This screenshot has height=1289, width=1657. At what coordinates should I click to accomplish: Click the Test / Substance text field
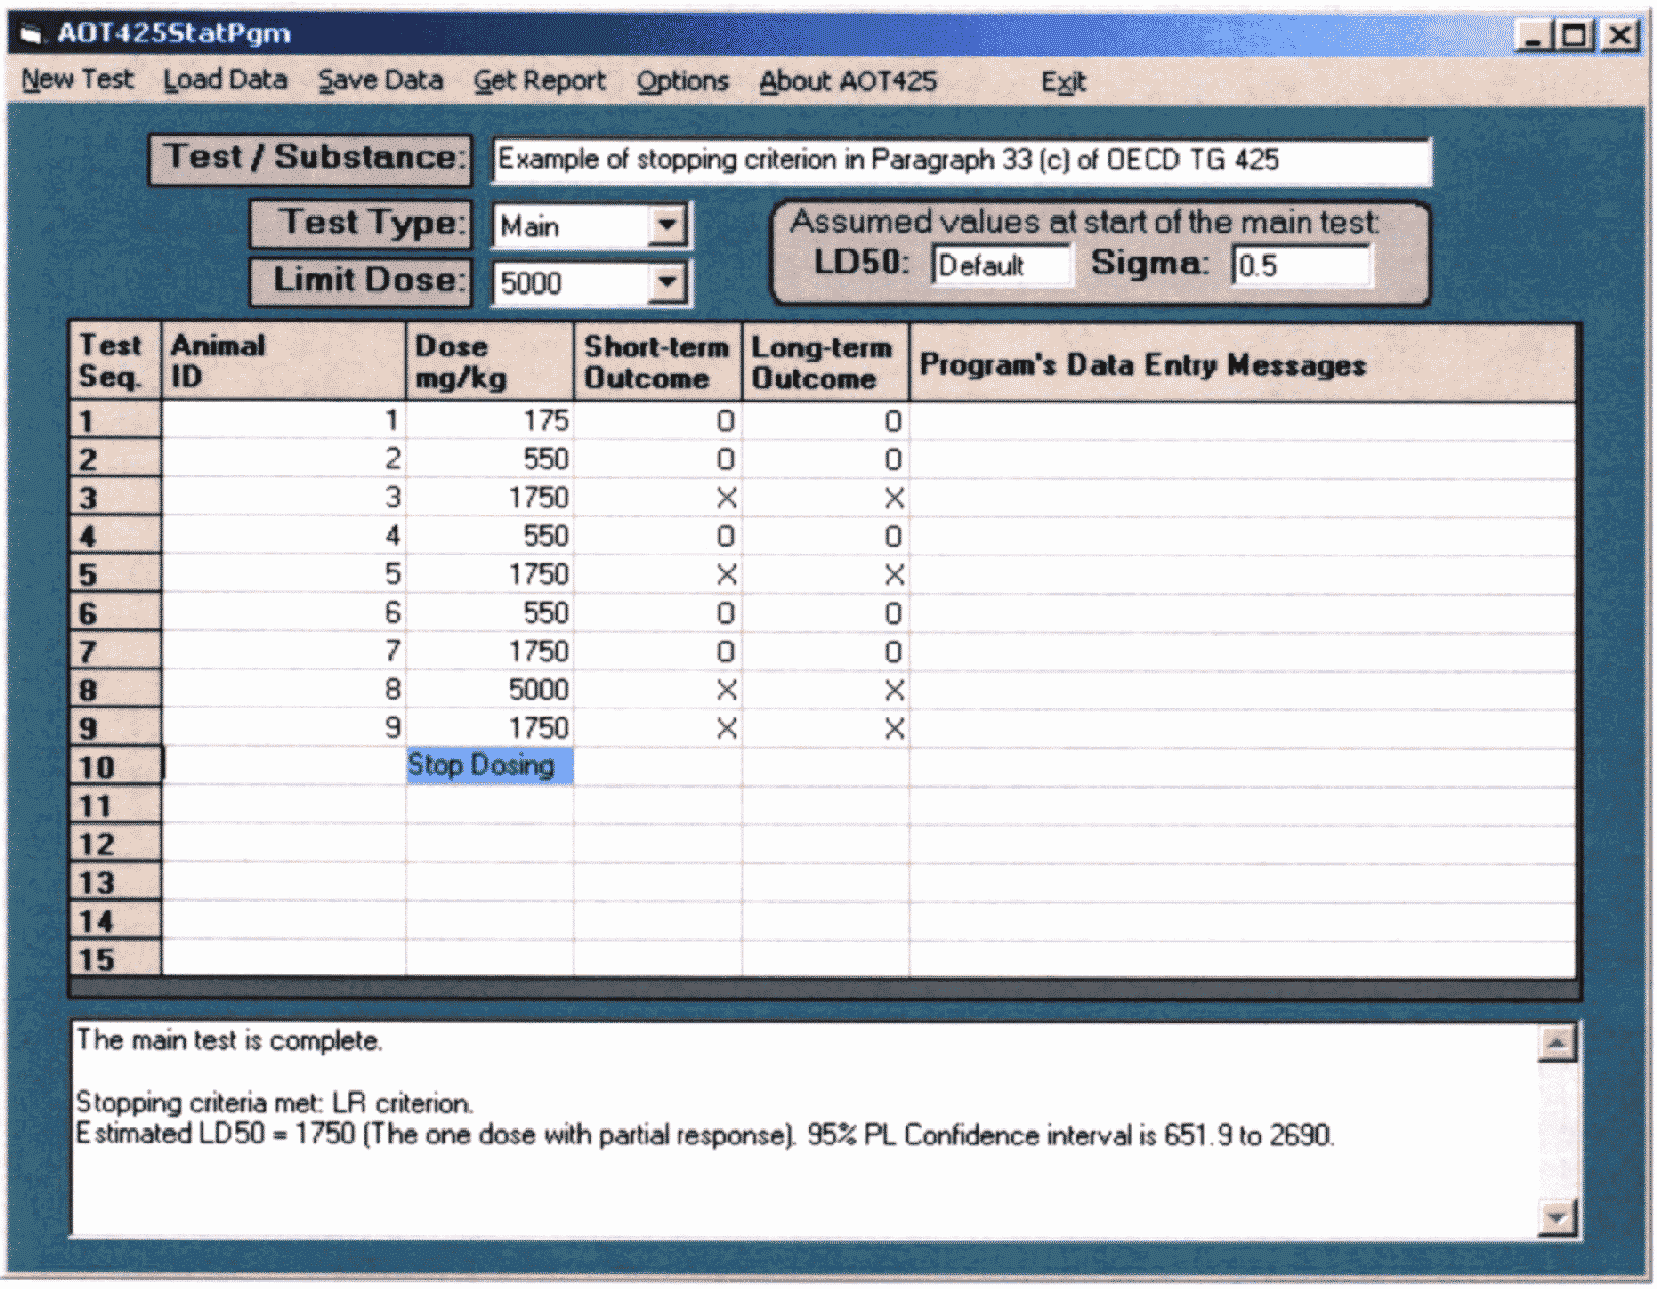point(960,161)
